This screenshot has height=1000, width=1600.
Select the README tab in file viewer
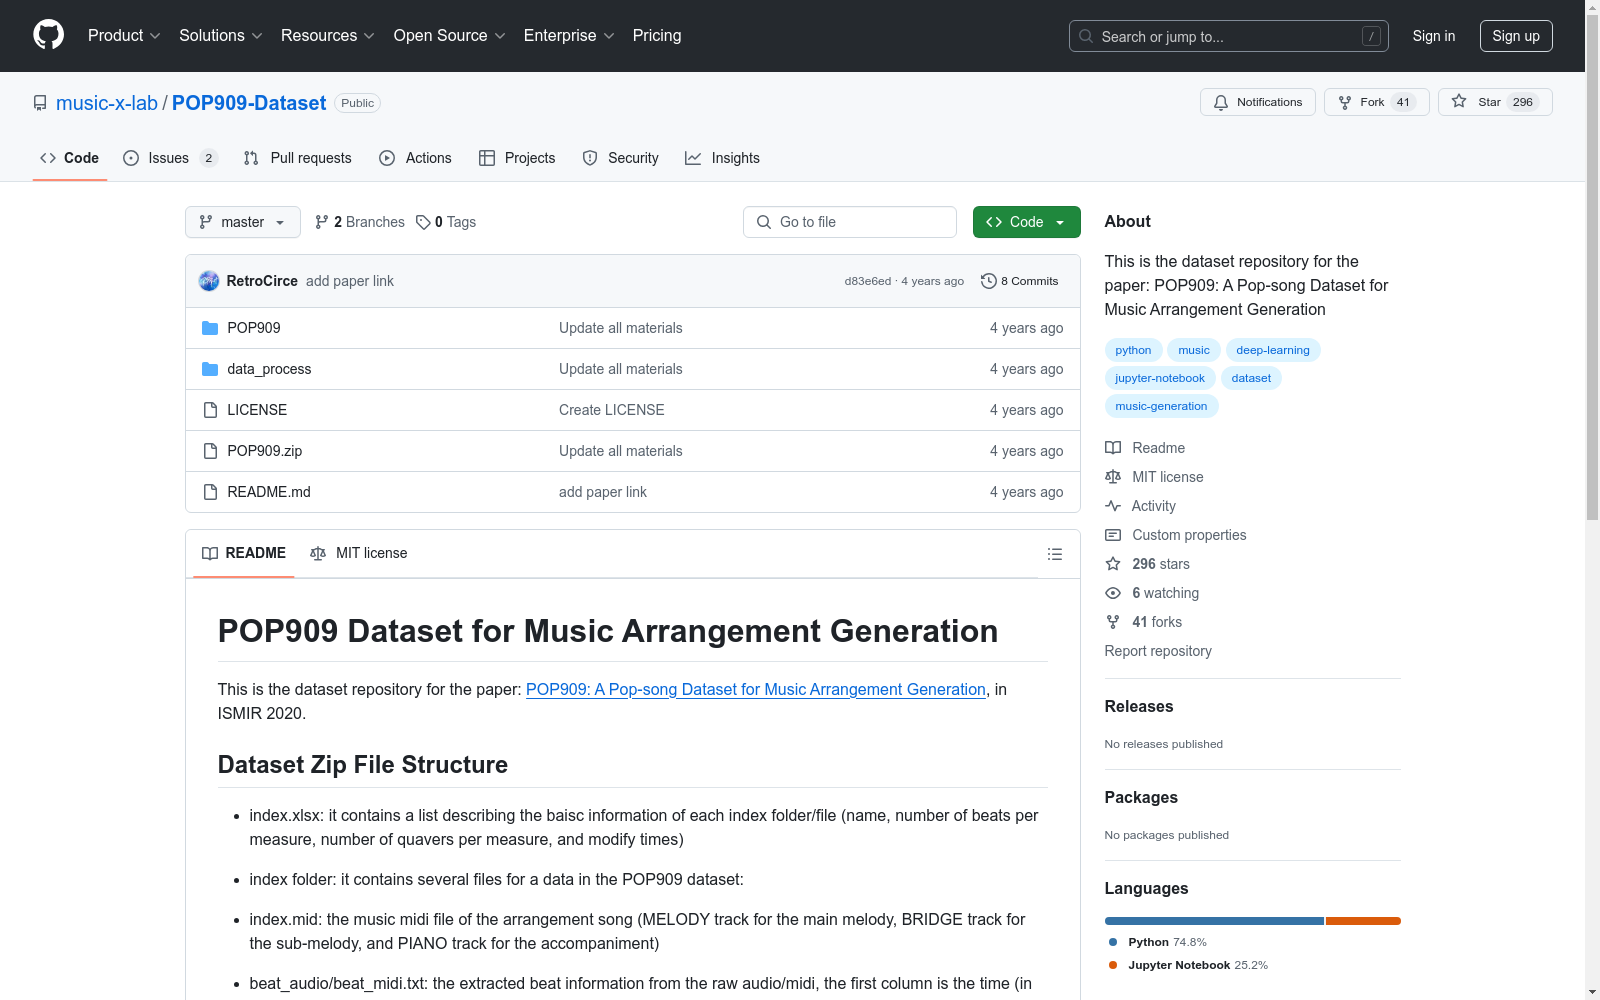point(244,553)
